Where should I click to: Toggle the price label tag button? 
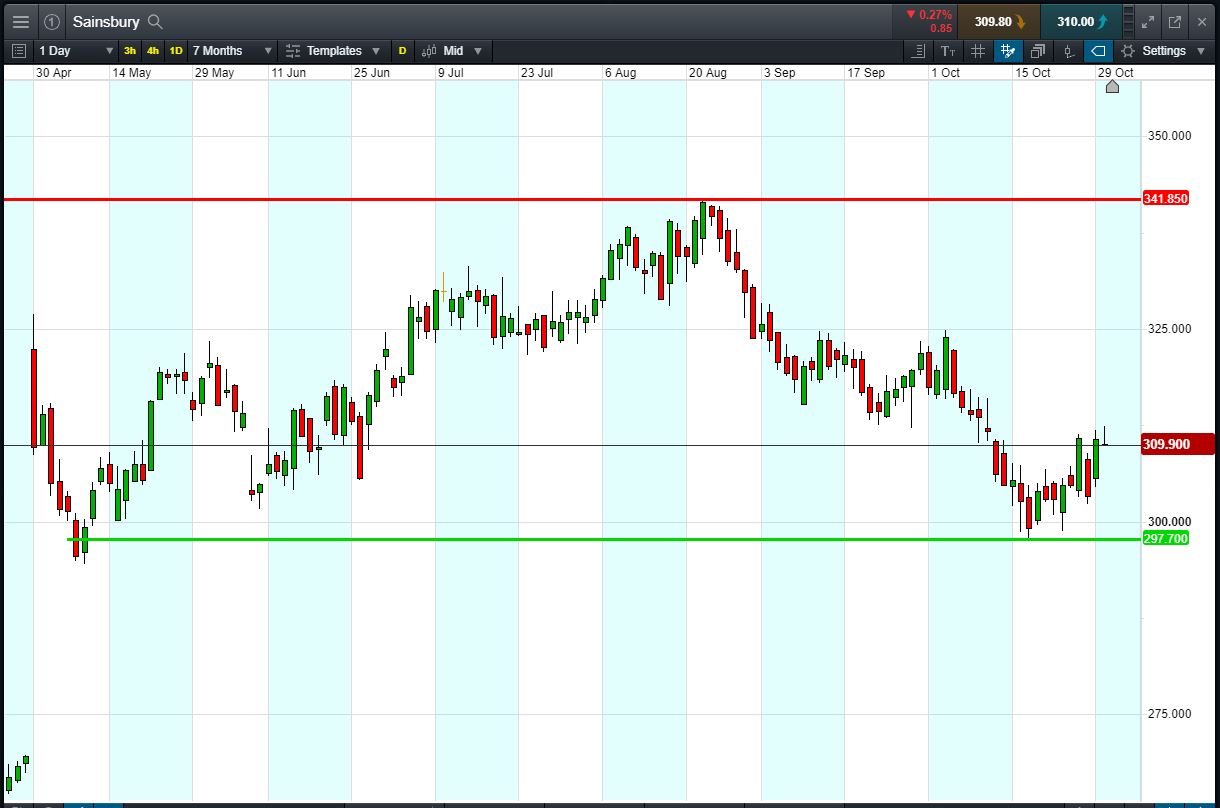point(1098,51)
